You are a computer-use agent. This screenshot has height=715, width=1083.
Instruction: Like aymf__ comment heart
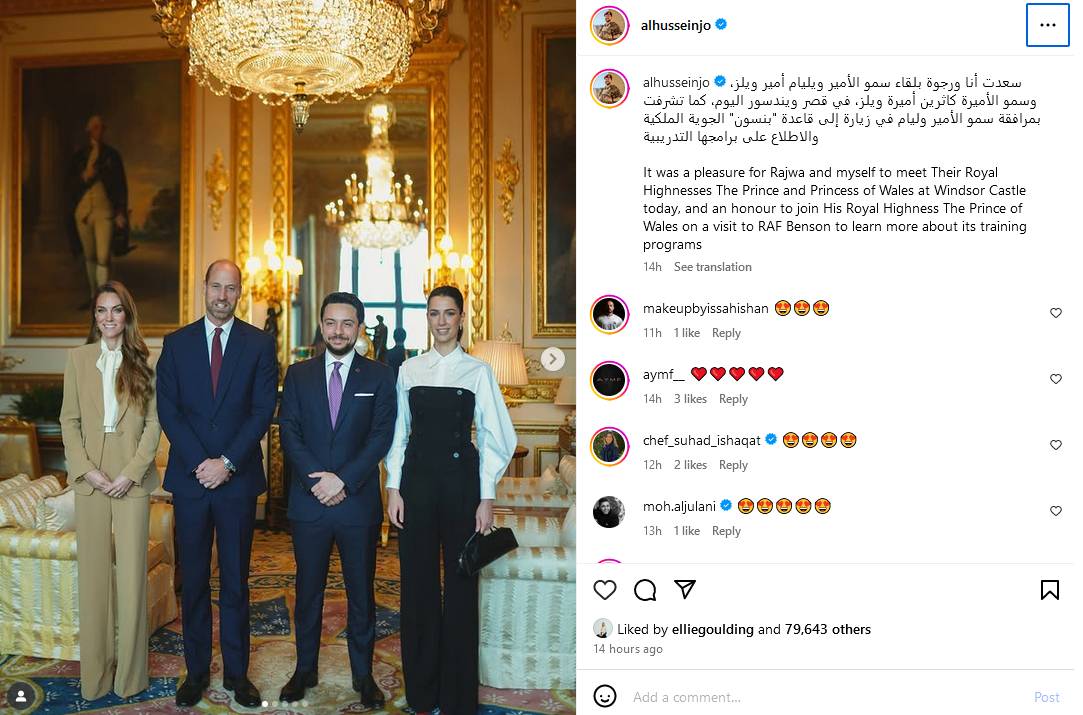pos(1055,379)
